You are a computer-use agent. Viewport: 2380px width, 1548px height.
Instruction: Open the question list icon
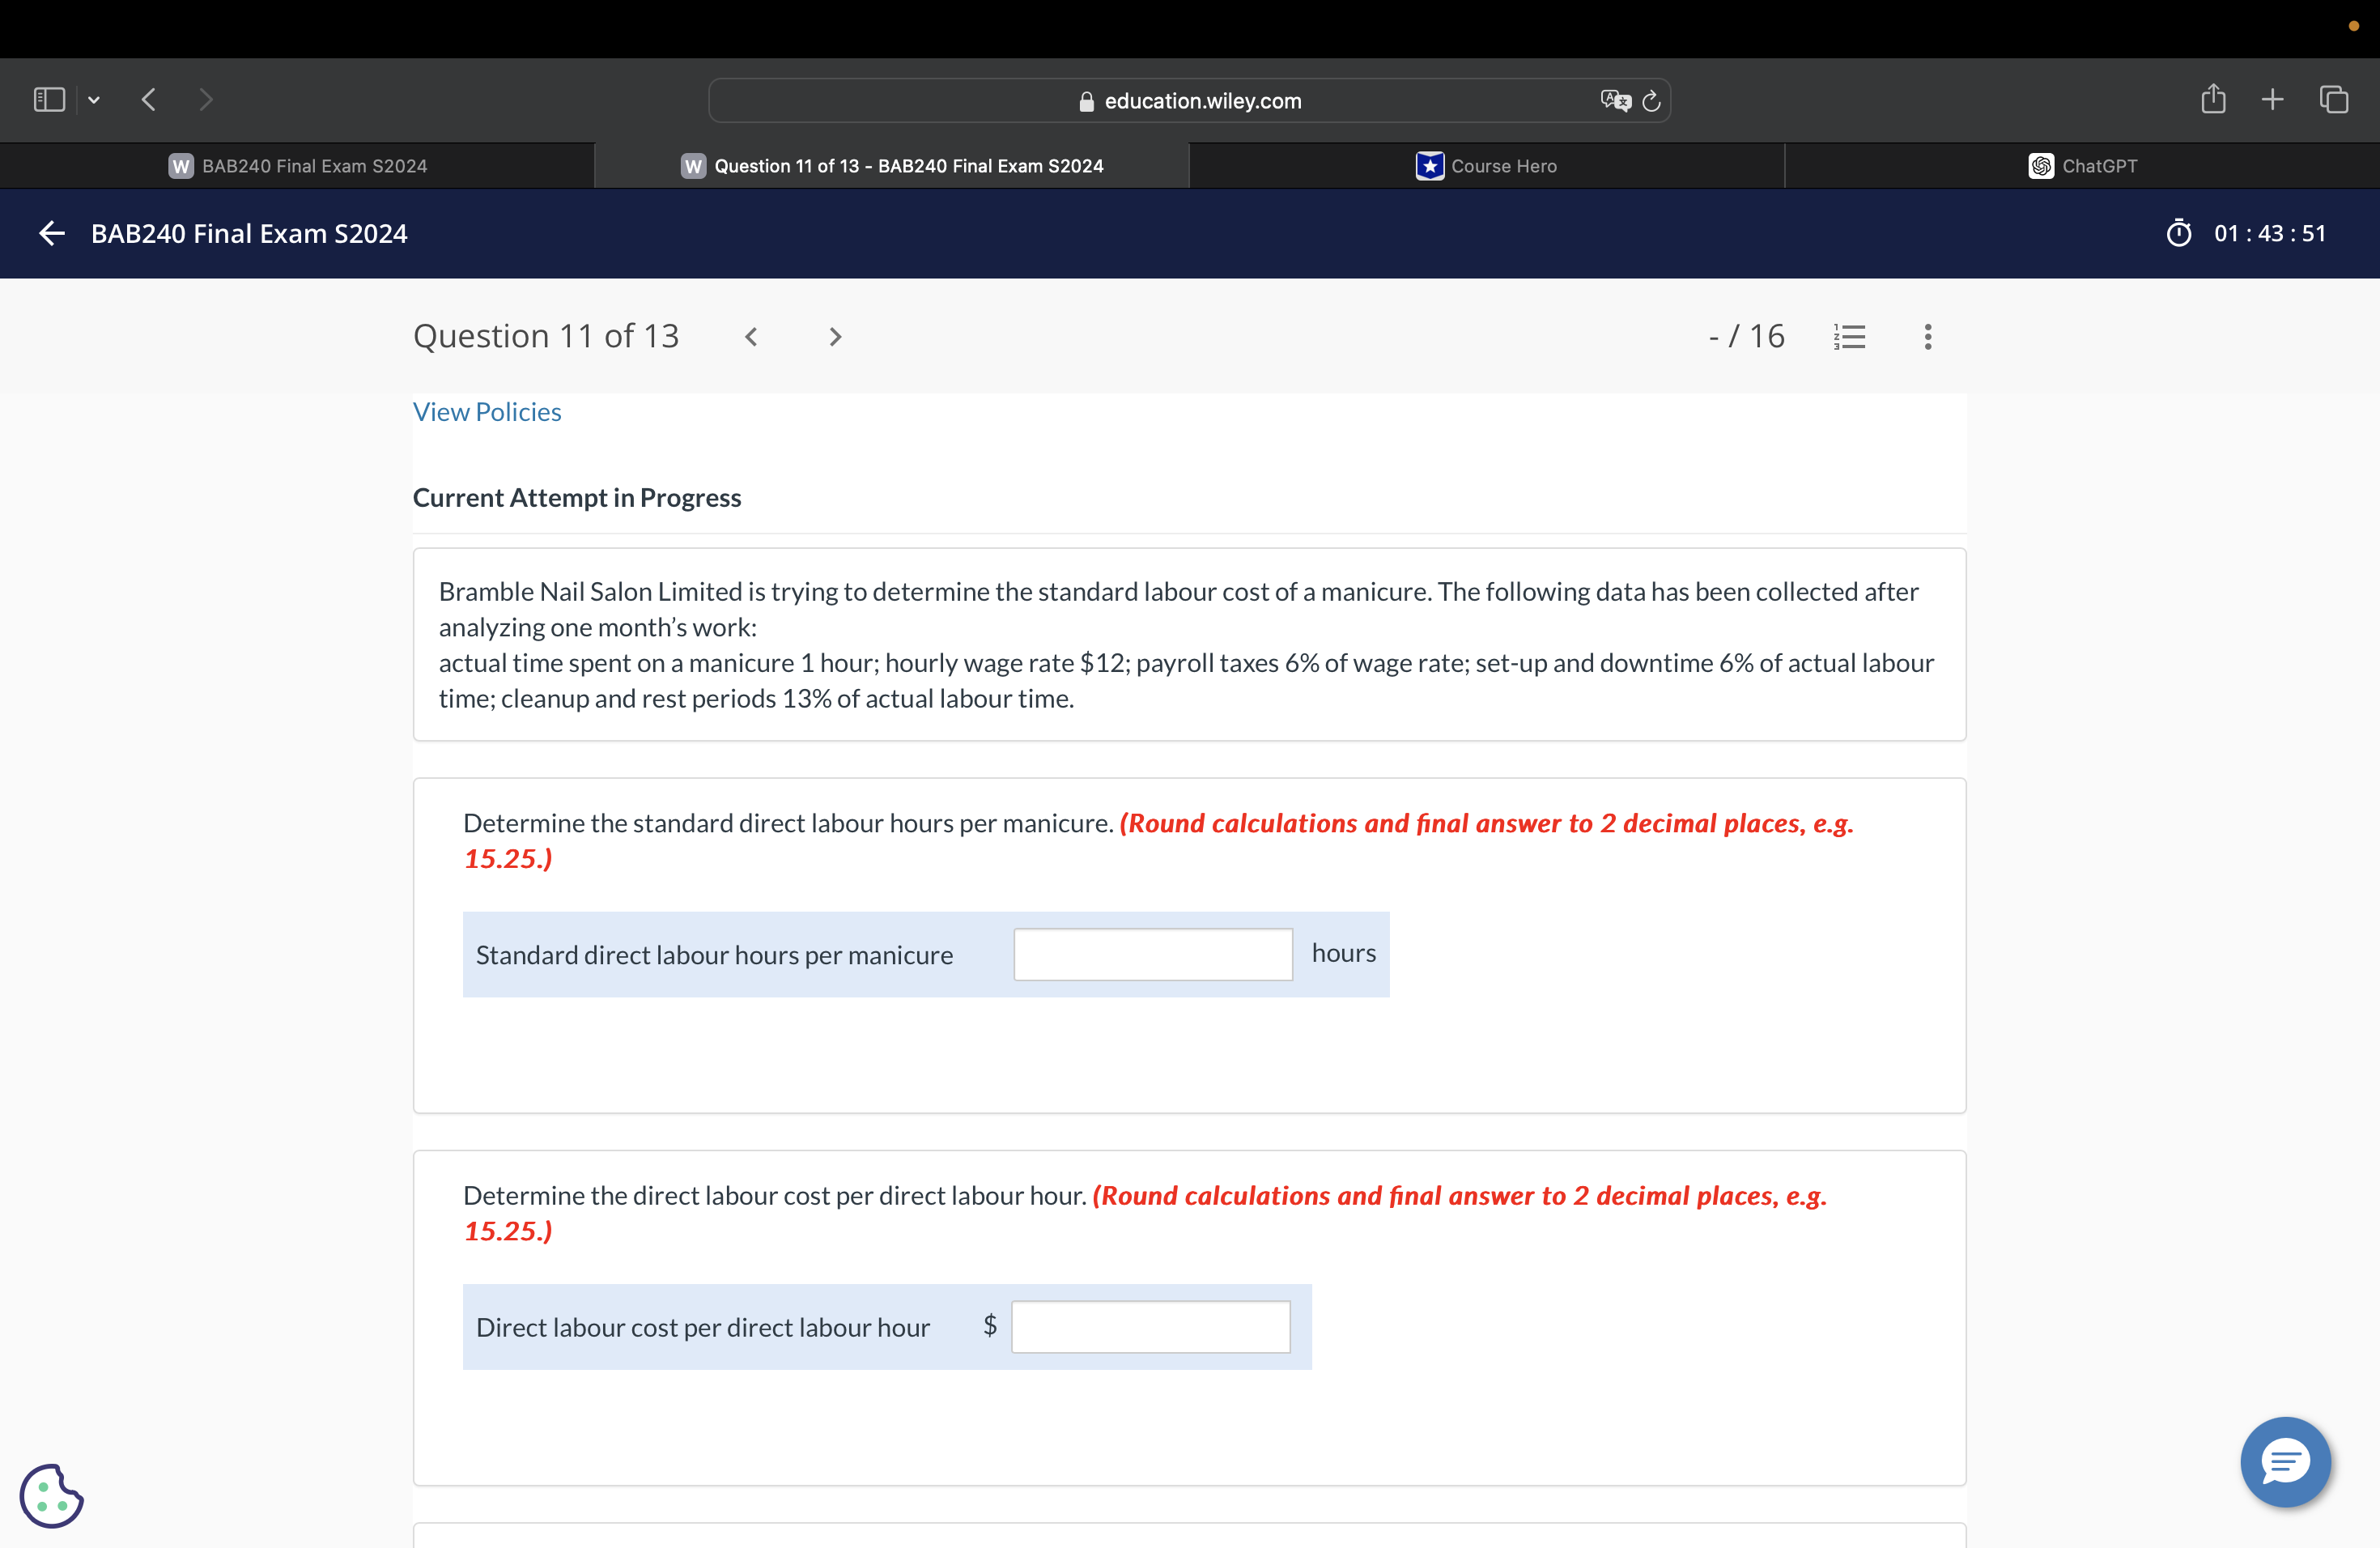click(x=1849, y=337)
